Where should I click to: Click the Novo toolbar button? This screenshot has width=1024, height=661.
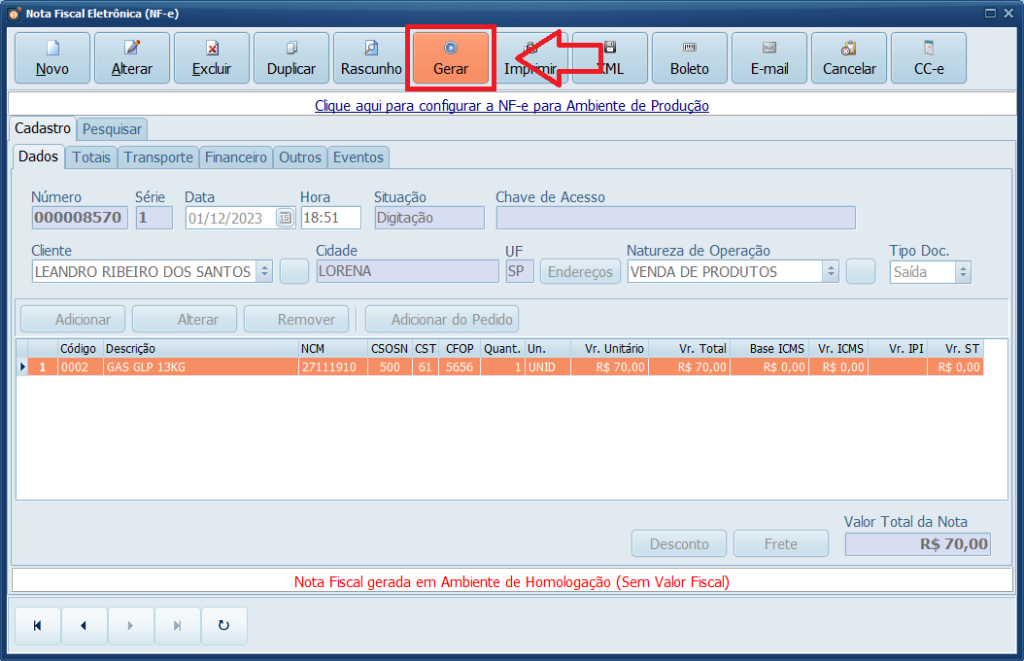[52, 58]
